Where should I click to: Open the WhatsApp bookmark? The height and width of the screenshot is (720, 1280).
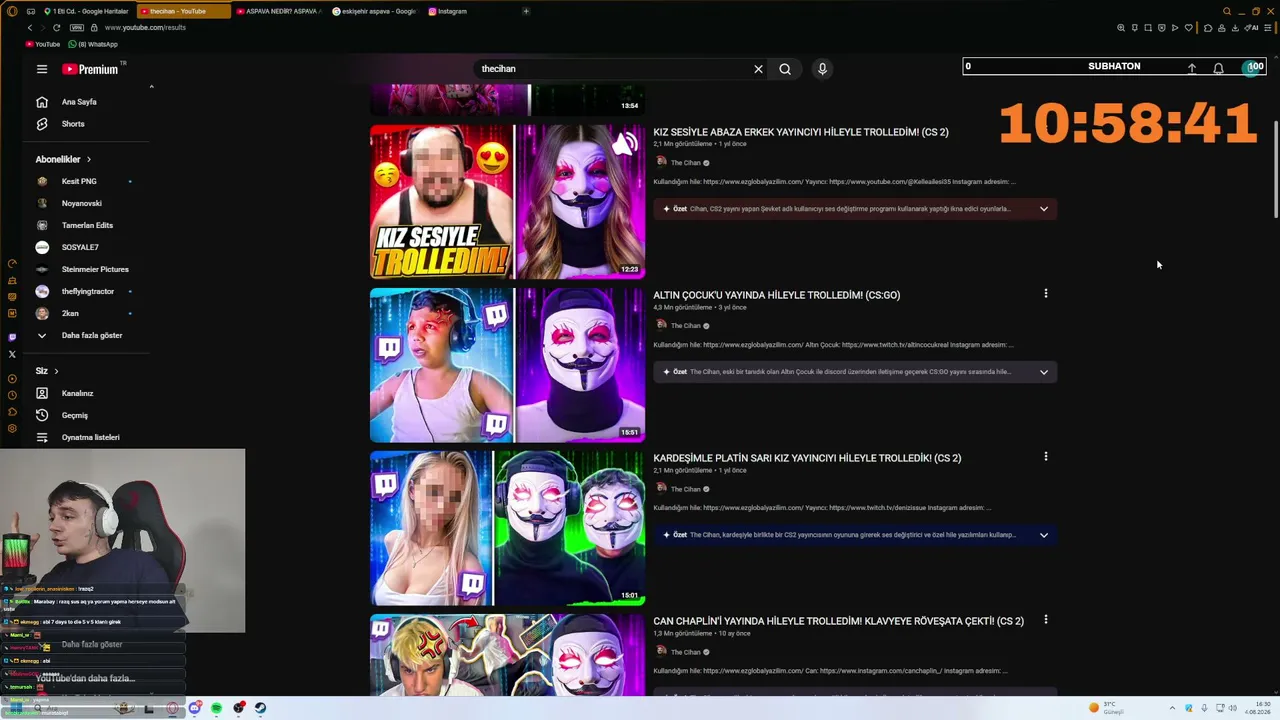93,45
